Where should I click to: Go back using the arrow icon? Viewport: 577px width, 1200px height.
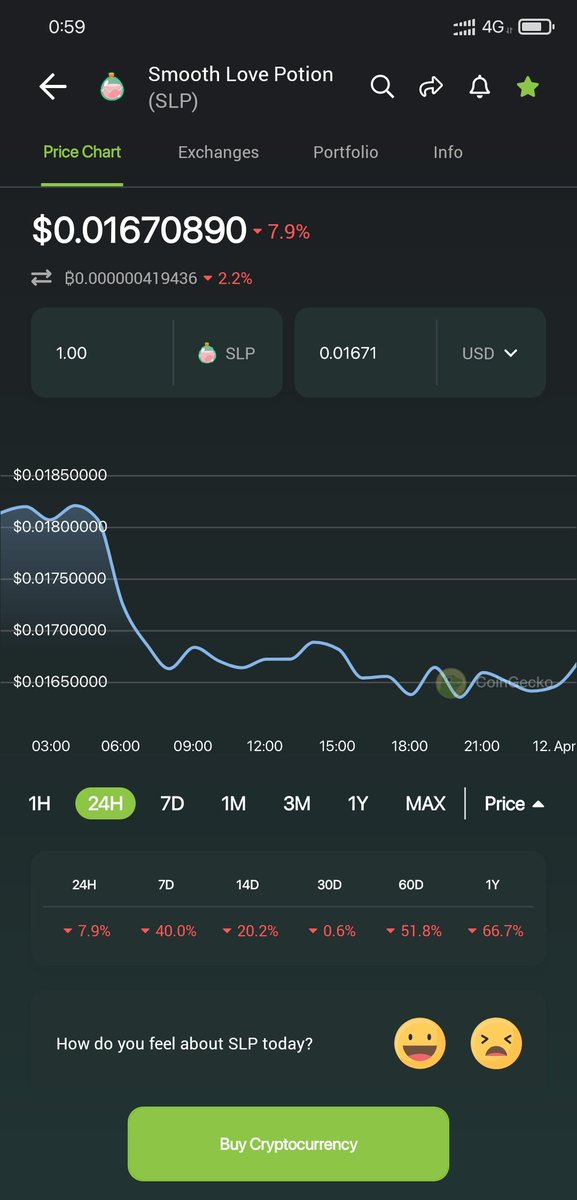tap(53, 87)
